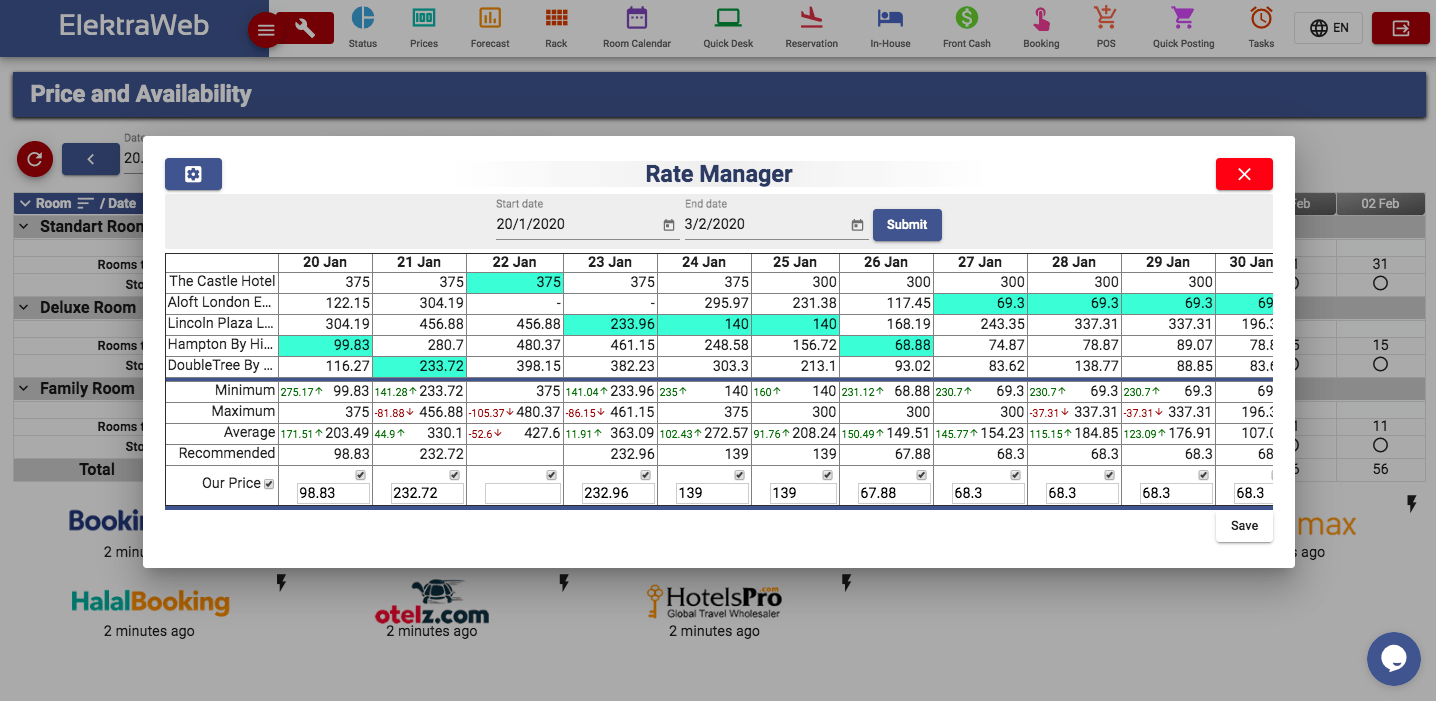The width and height of the screenshot is (1436, 701).
Task: Toggle the Our Price master checkbox
Action: pyautogui.click(x=268, y=484)
